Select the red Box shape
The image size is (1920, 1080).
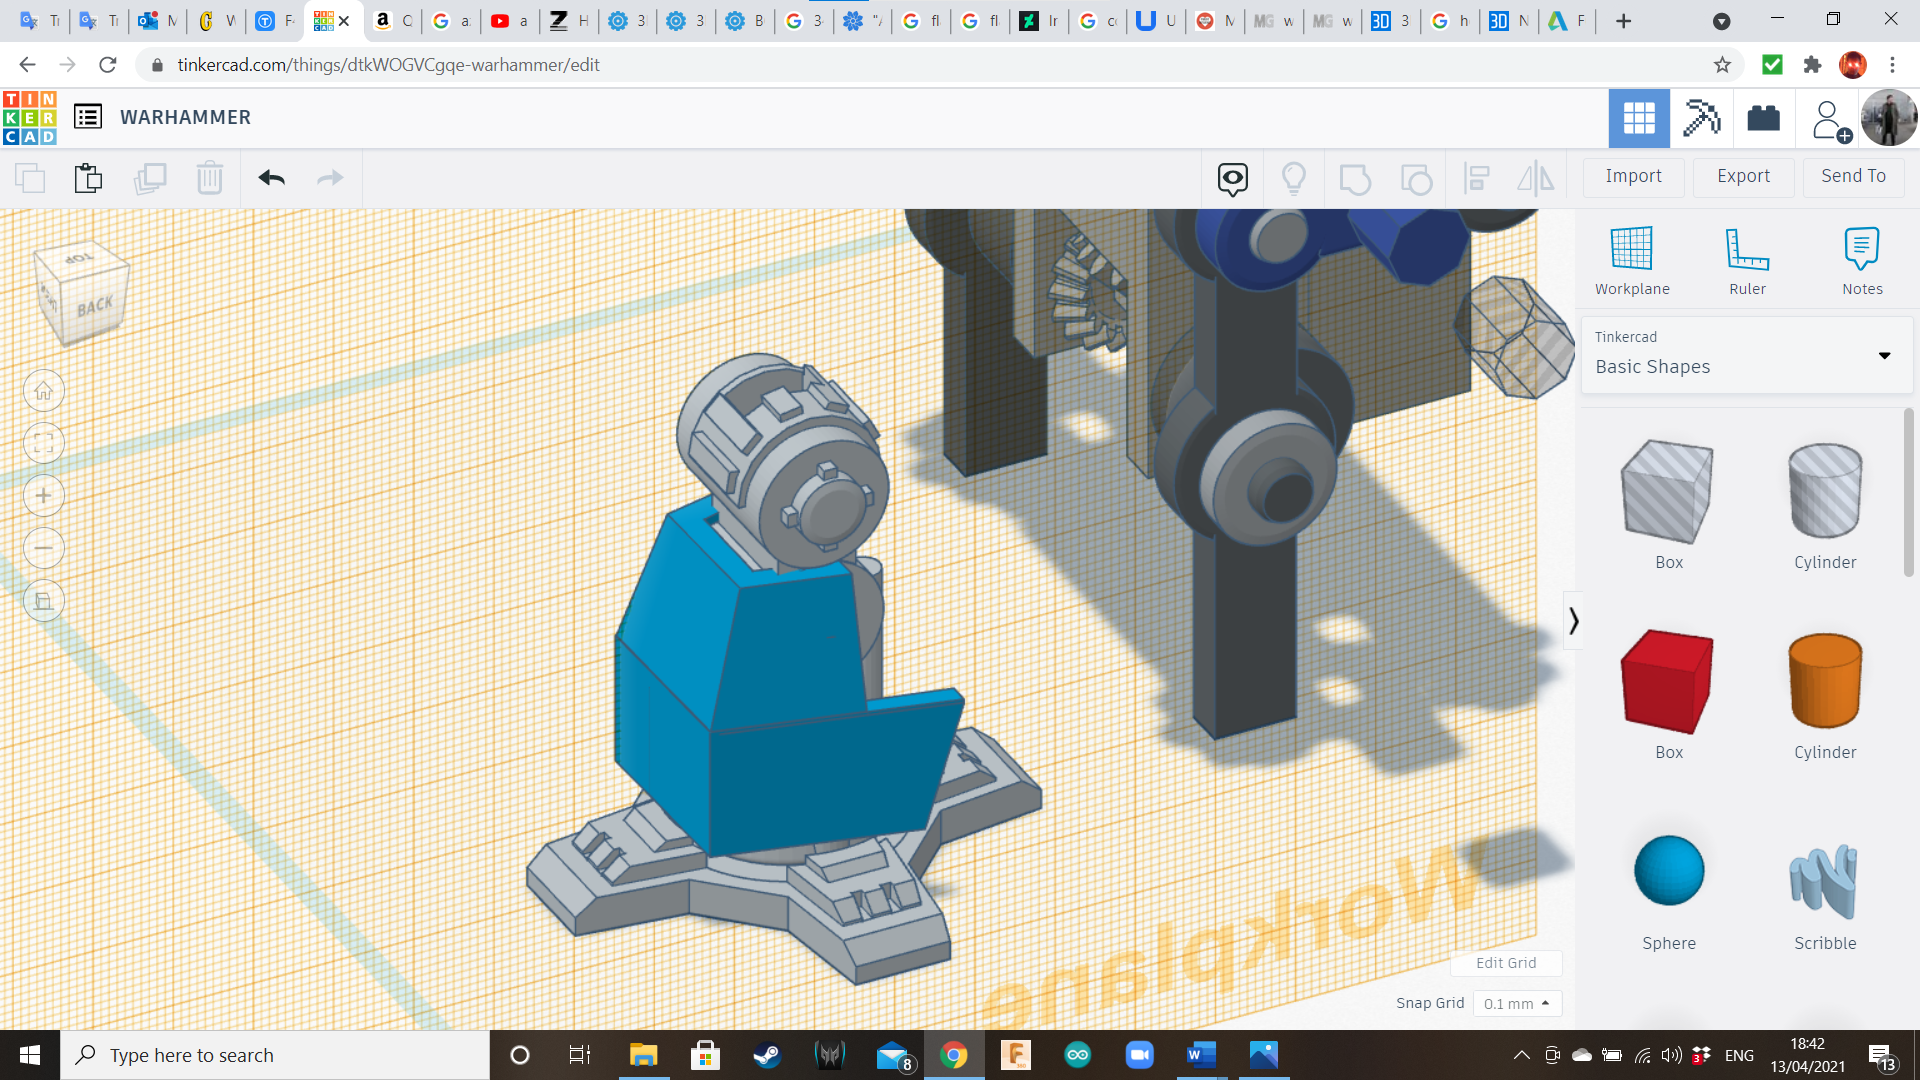[1667, 682]
